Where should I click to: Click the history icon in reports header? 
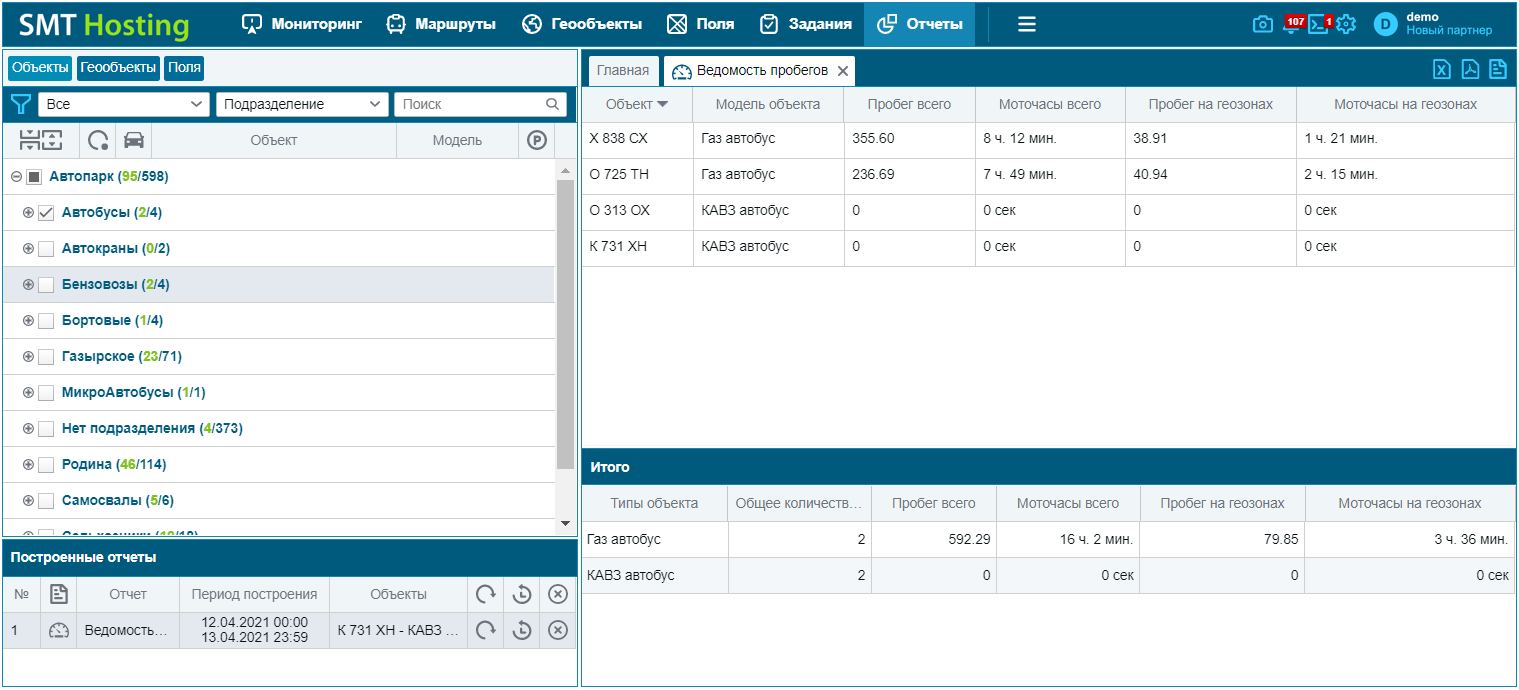521,594
